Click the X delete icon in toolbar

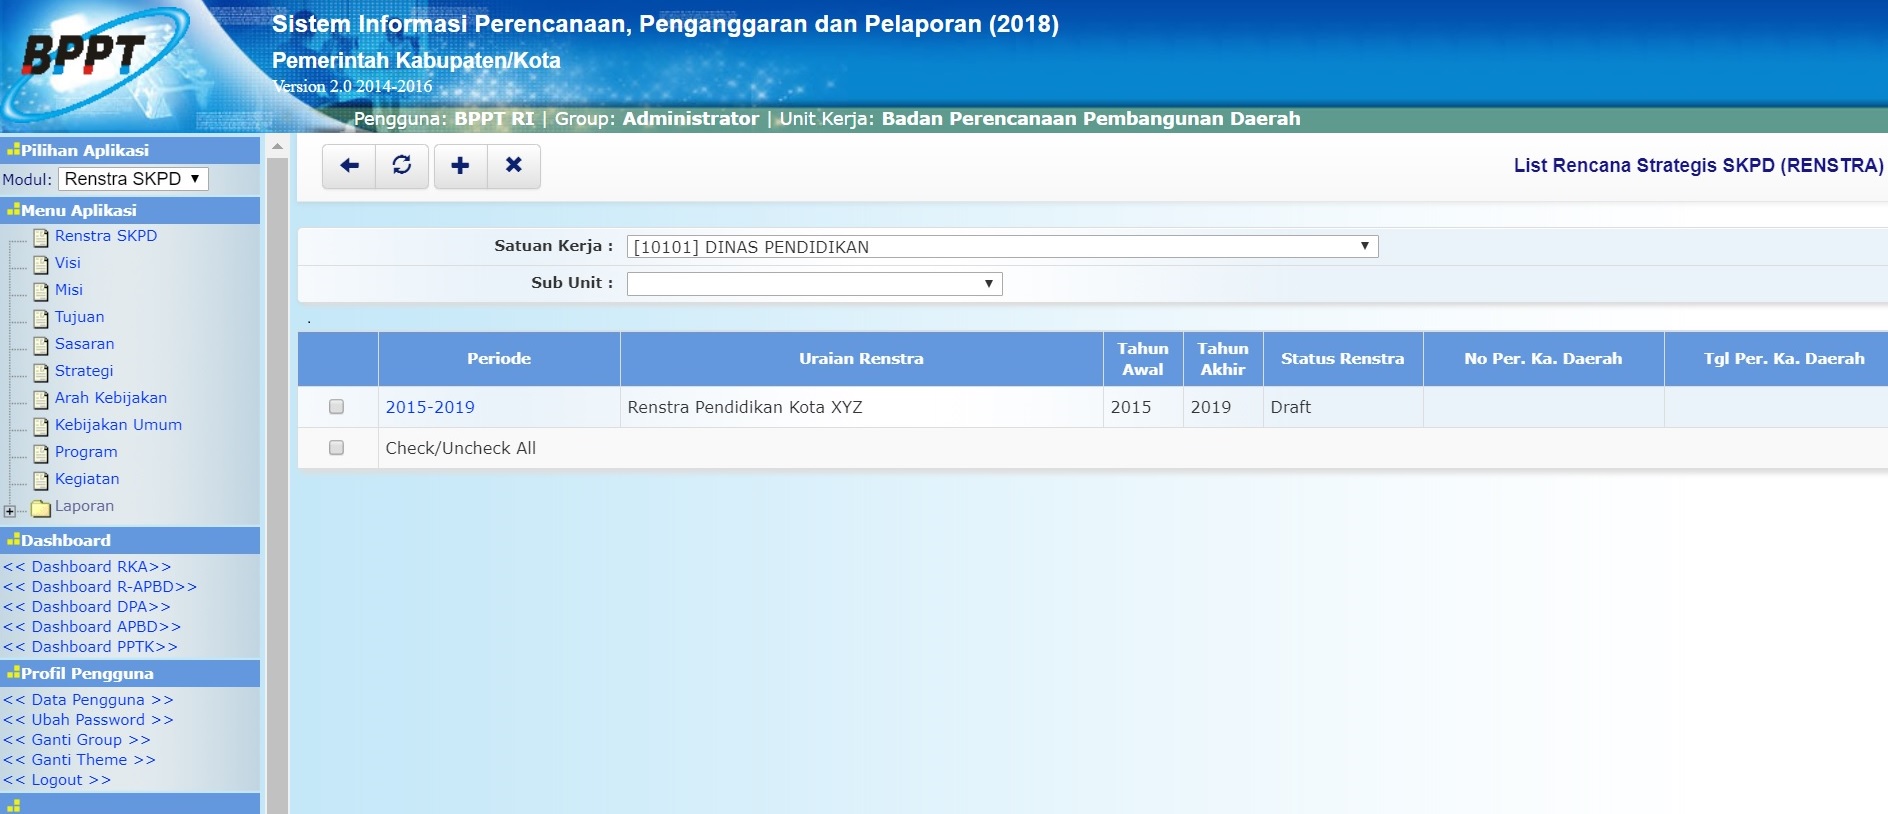[514, 166]
